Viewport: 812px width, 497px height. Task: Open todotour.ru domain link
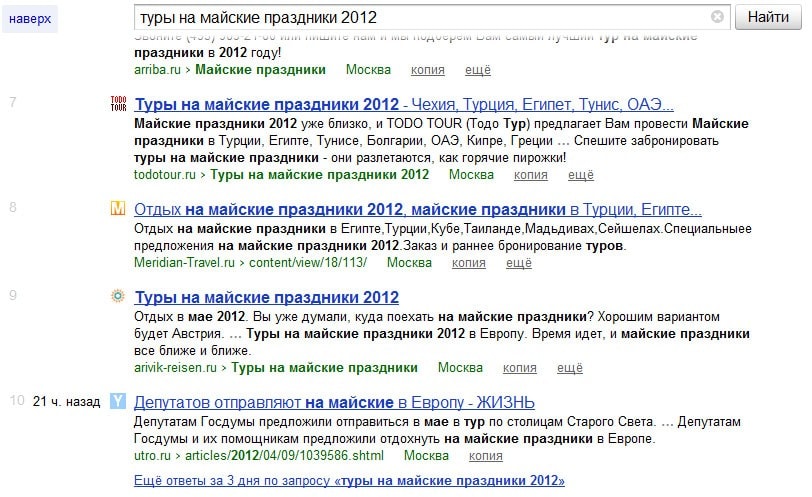coord(165,175)
